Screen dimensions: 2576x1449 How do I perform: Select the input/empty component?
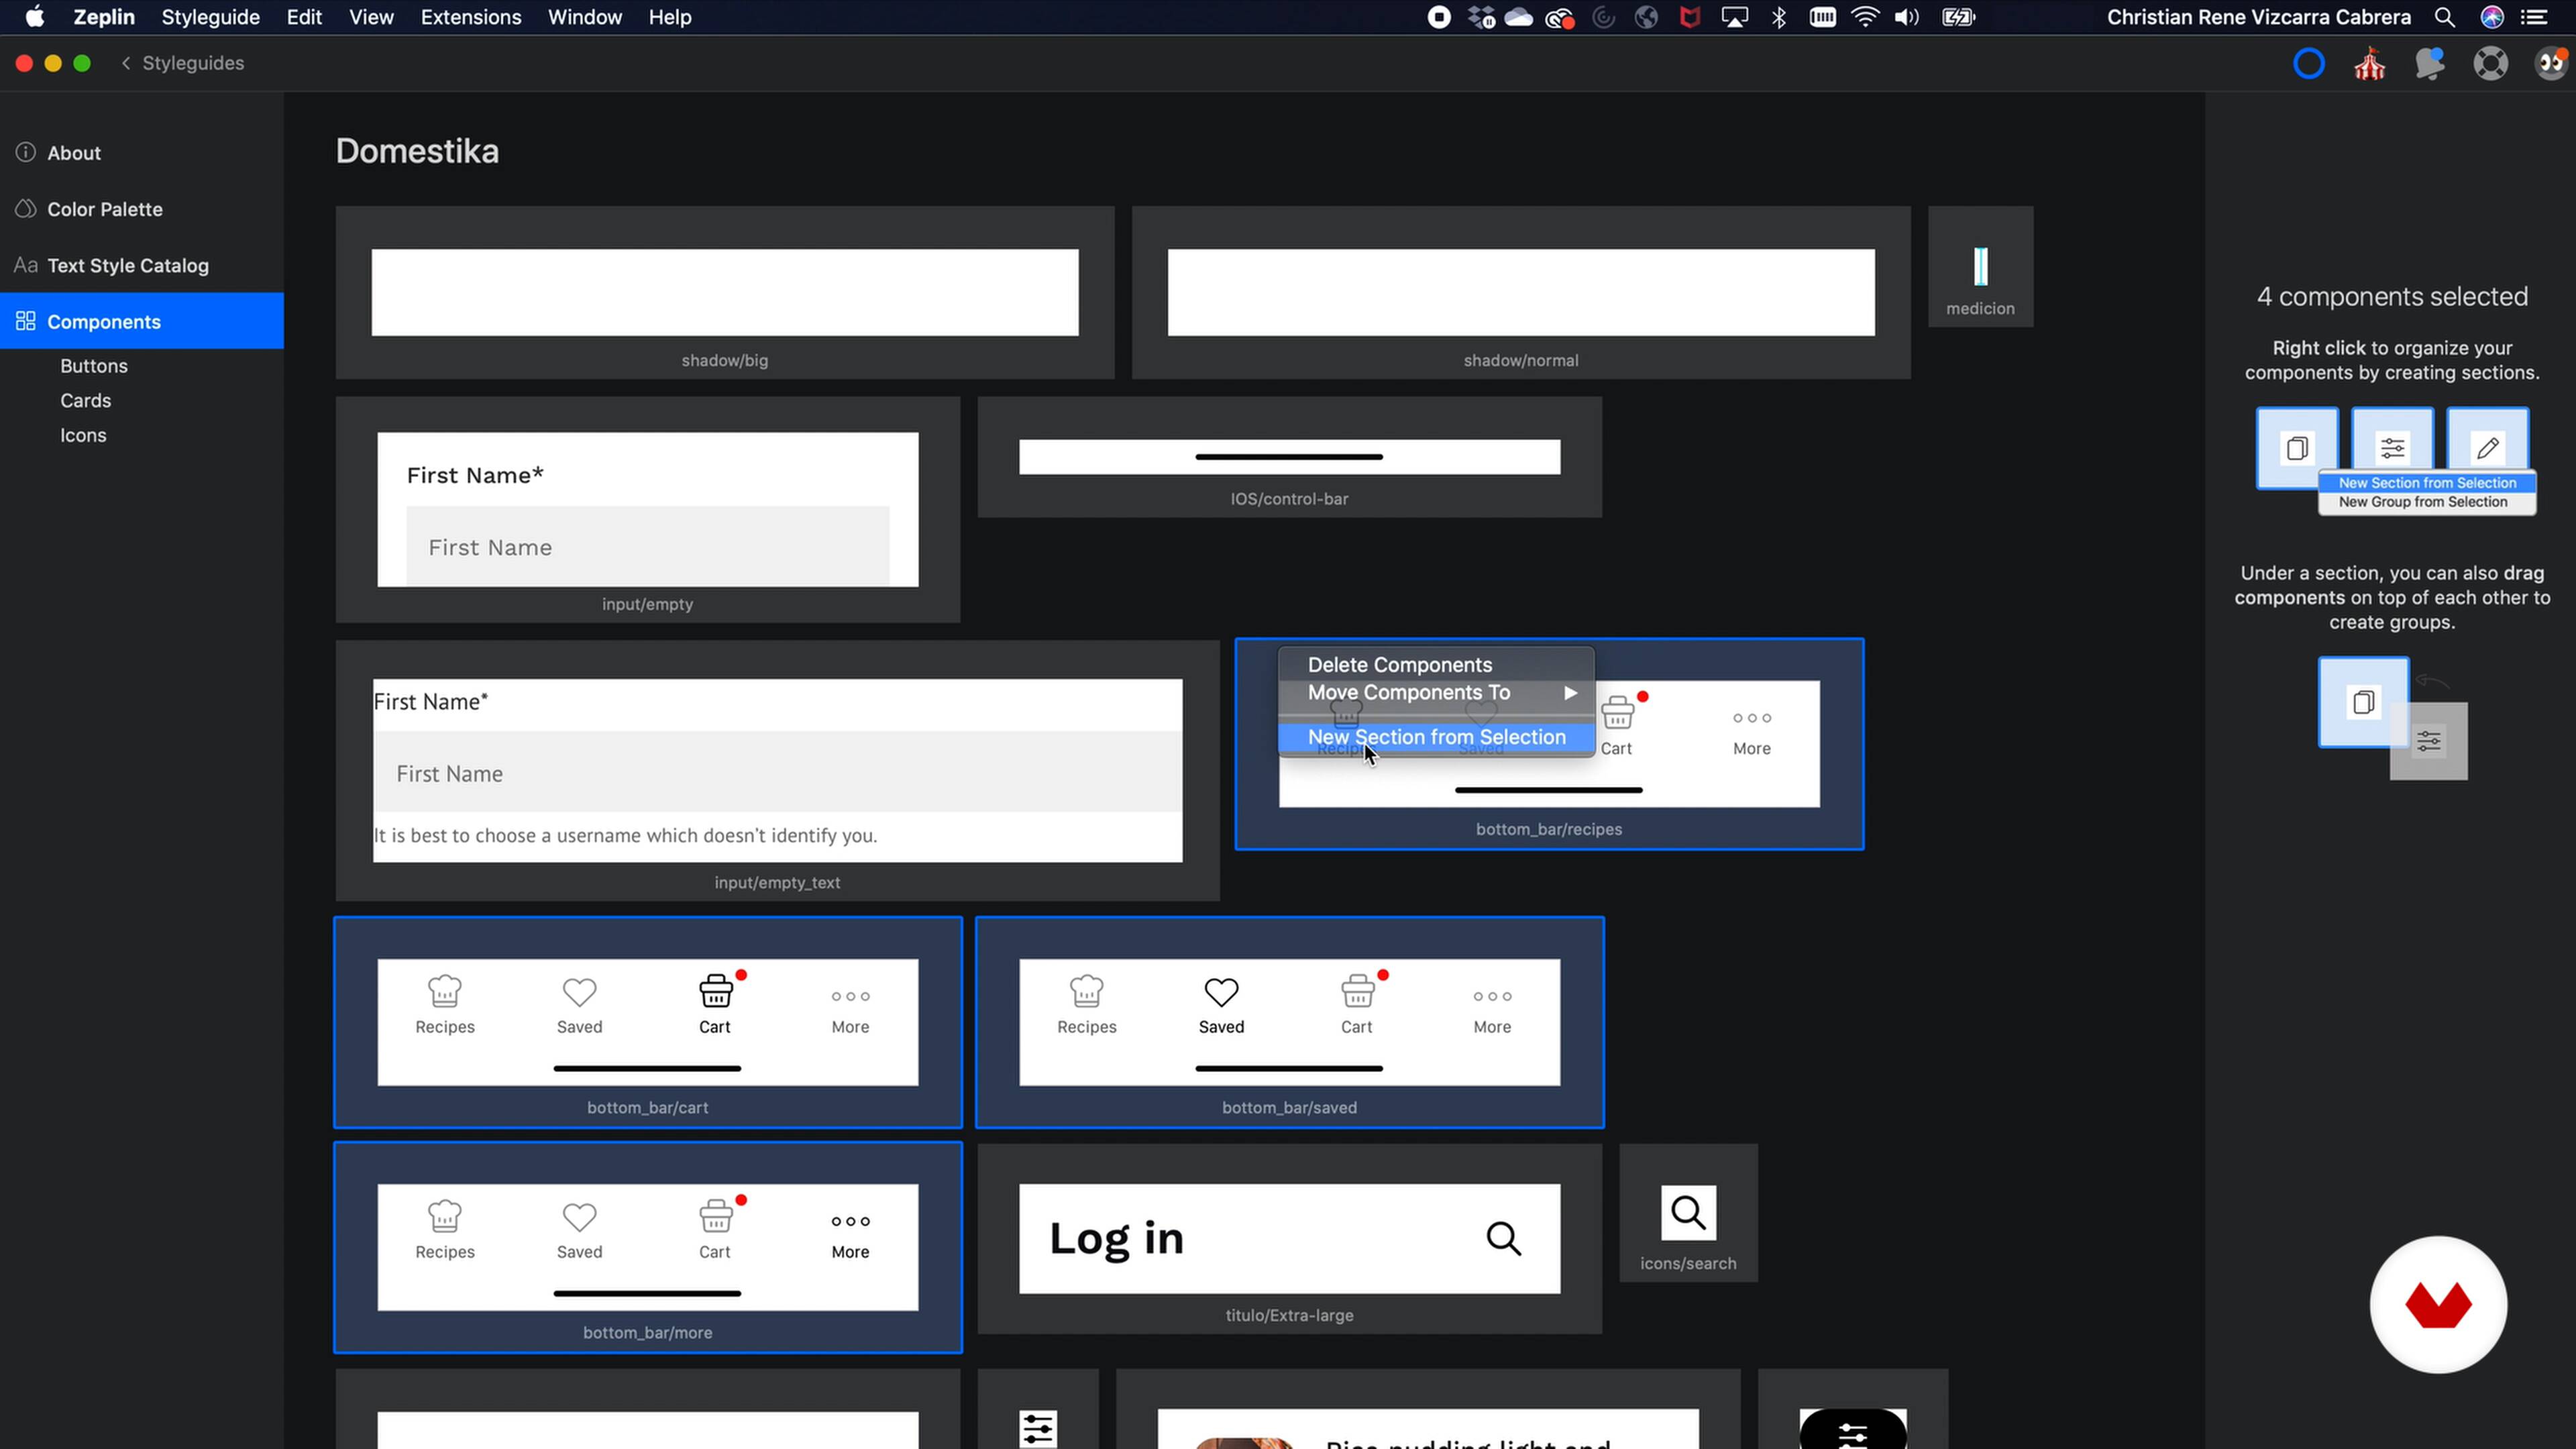coord(648,510)
